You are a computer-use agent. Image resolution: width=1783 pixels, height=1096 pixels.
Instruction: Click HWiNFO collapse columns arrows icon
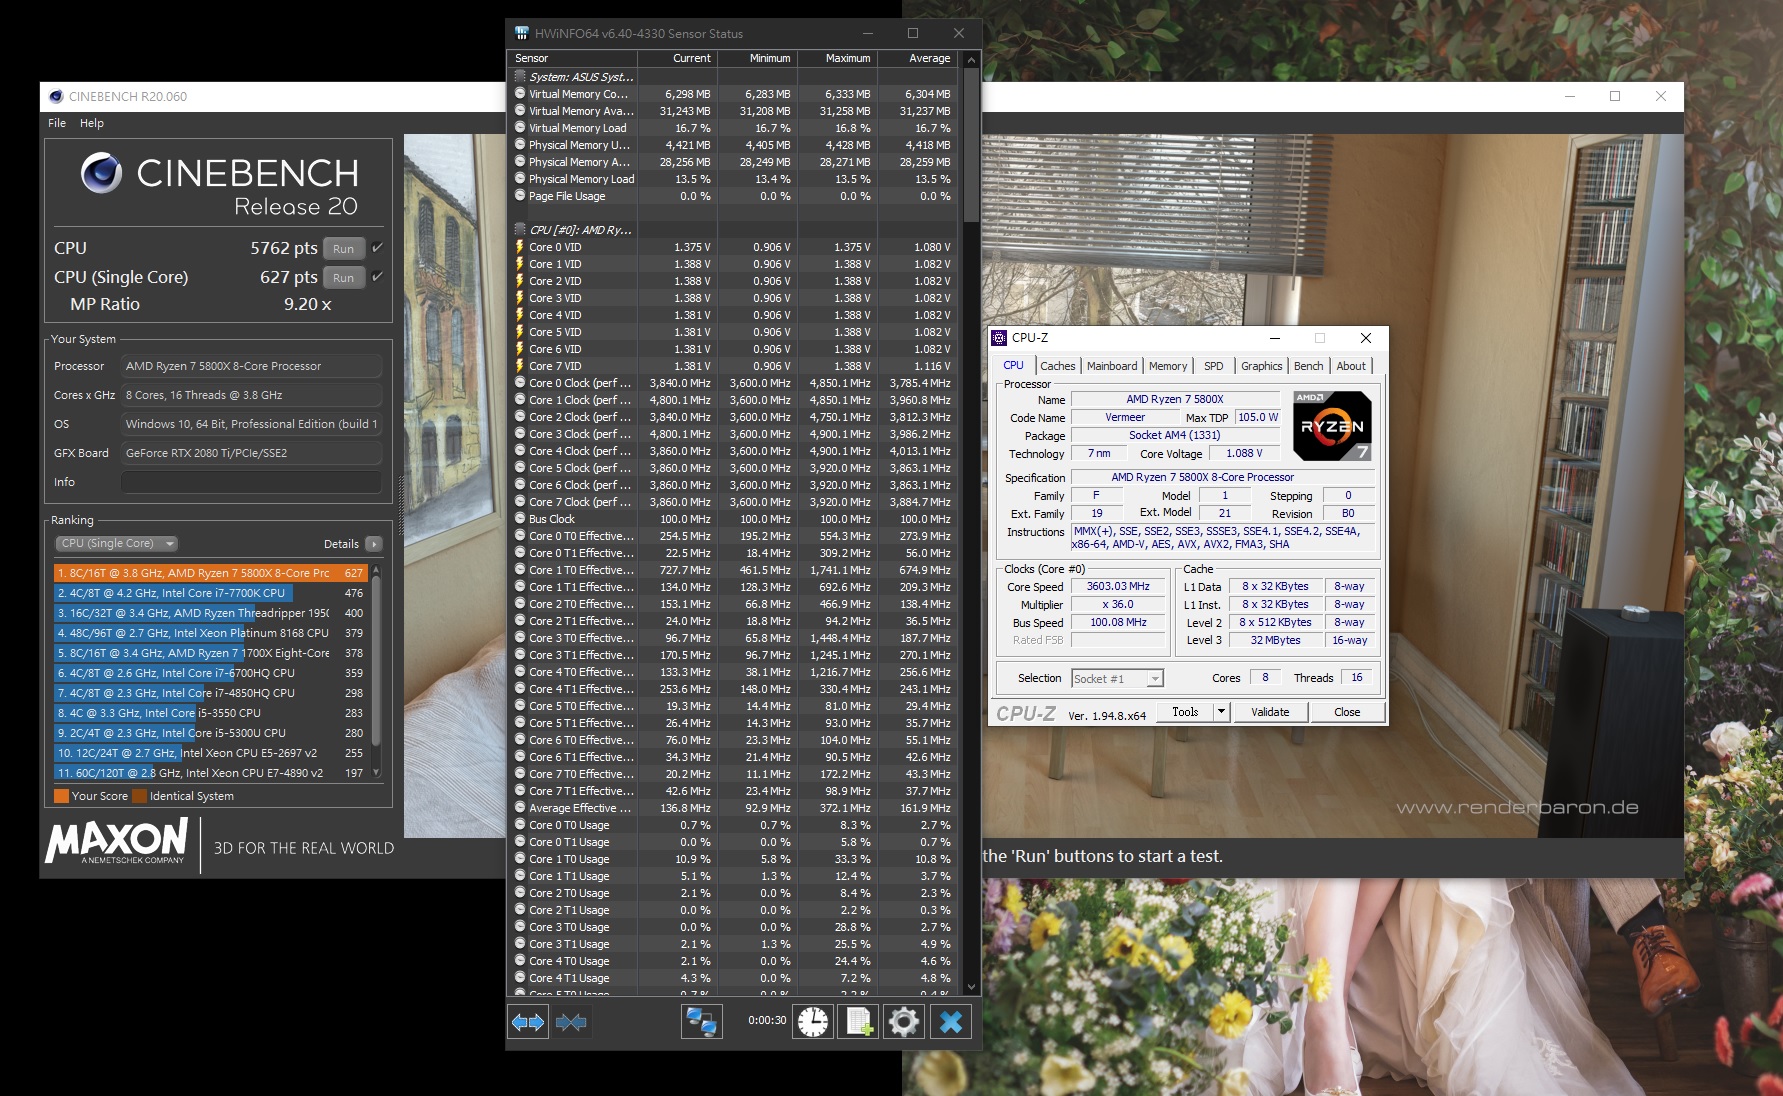click(571, 1022)
